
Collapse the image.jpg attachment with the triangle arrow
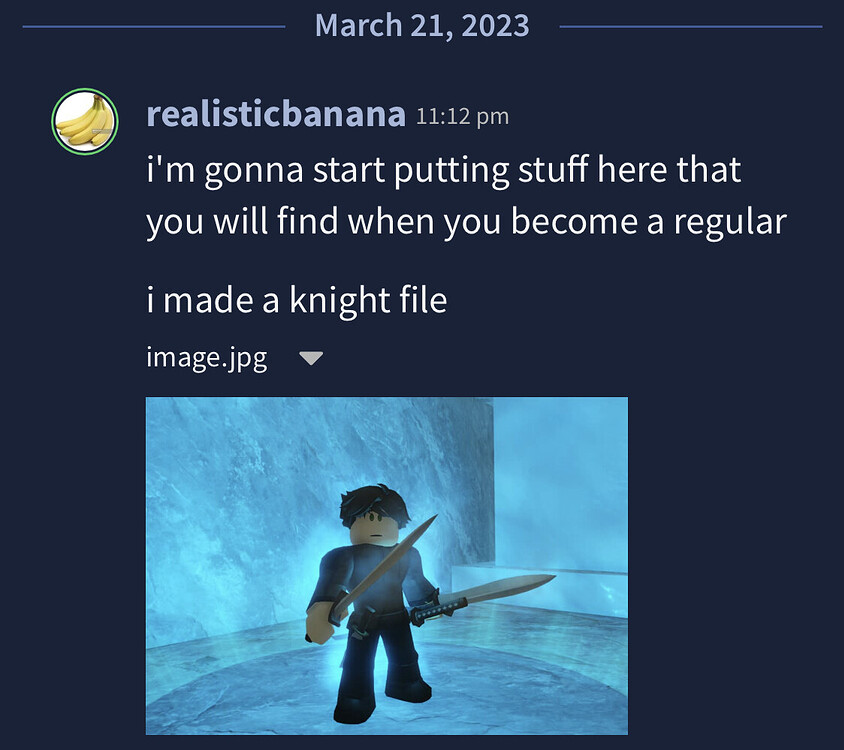click(x=311, y=358)
